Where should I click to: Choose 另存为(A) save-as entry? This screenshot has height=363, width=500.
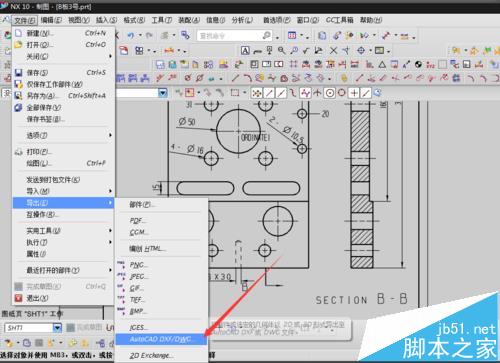click(63, 96)
